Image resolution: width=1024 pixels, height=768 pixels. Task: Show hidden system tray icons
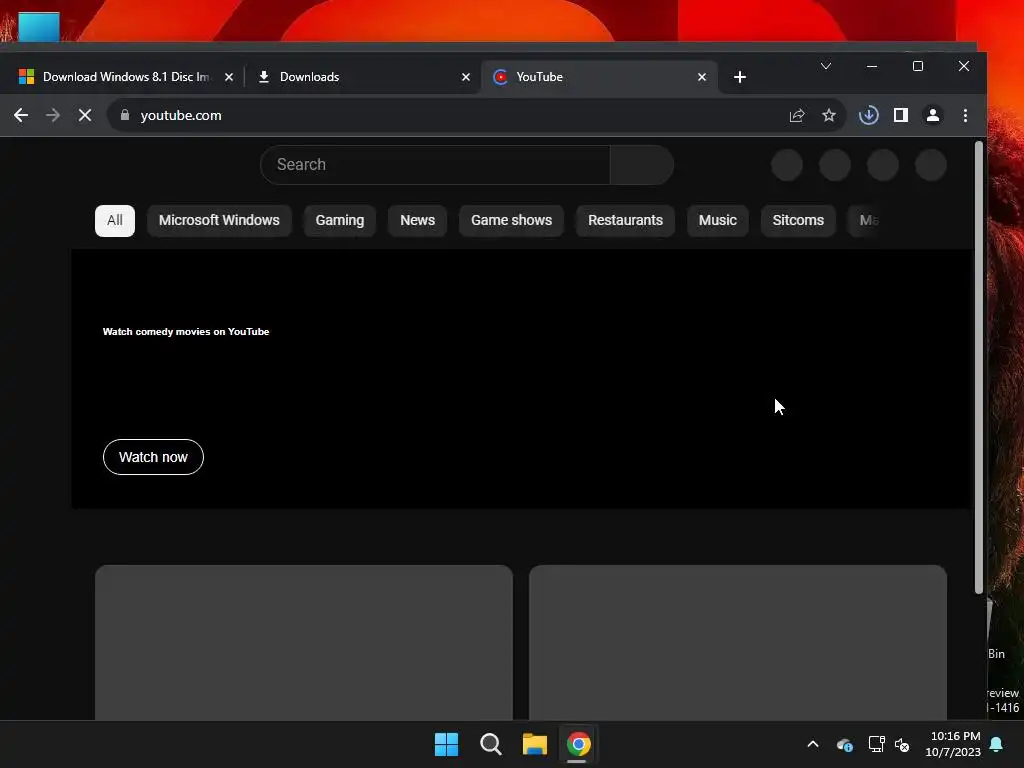813,744
